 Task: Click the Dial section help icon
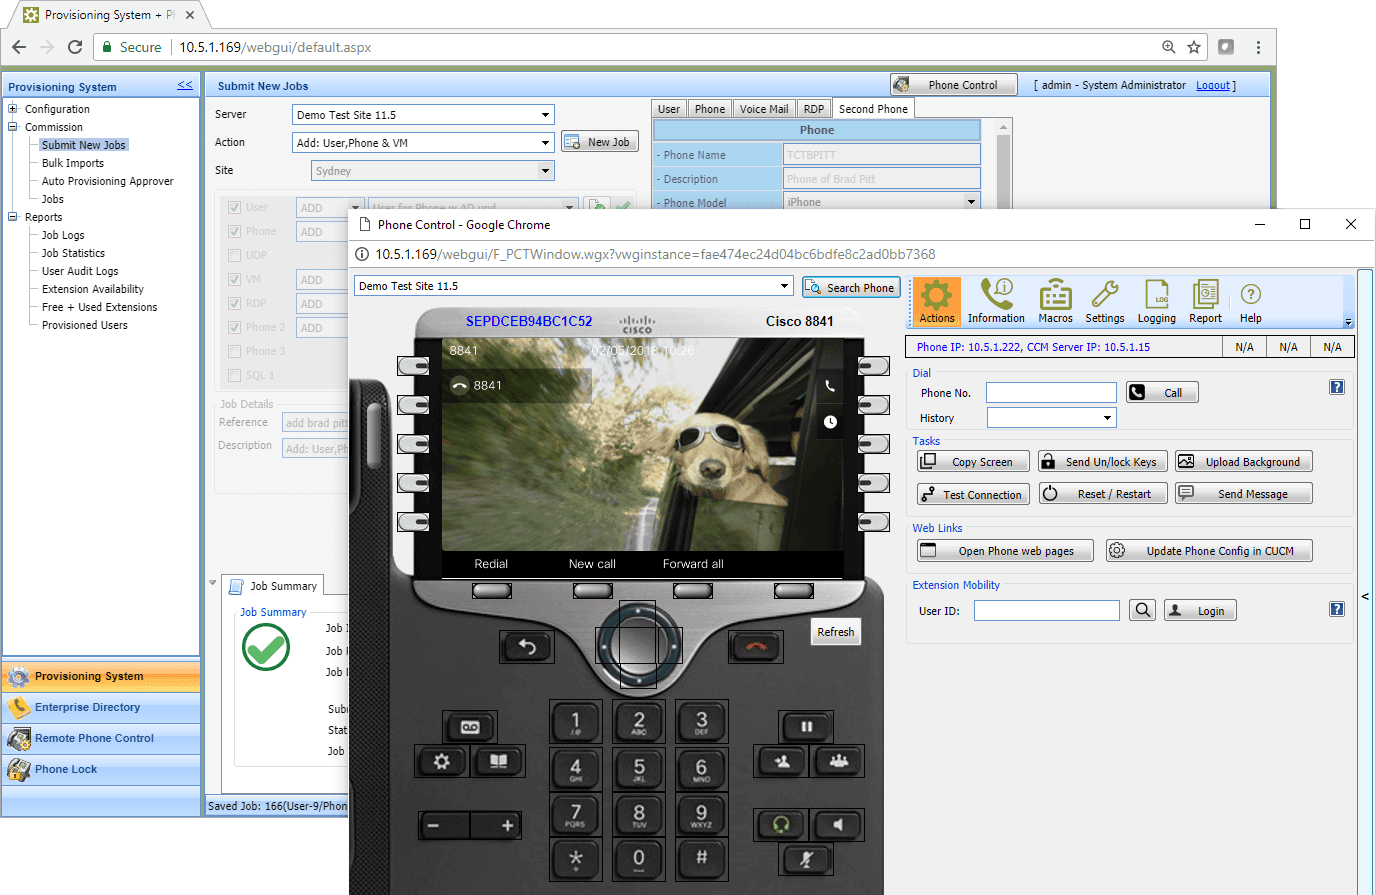coord(1337,387)
